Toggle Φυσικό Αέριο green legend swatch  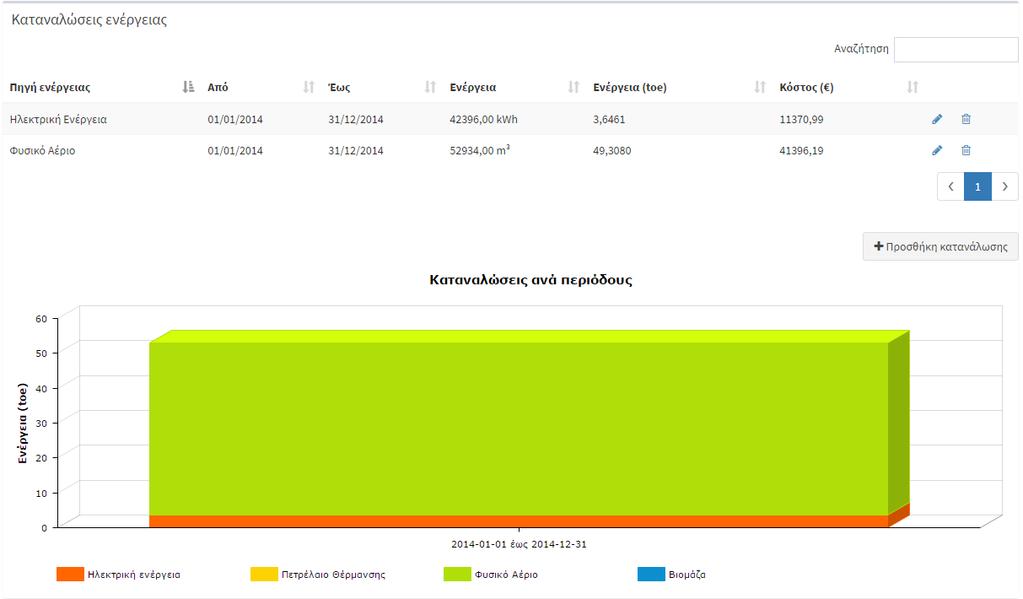click(x=457, y=574)
